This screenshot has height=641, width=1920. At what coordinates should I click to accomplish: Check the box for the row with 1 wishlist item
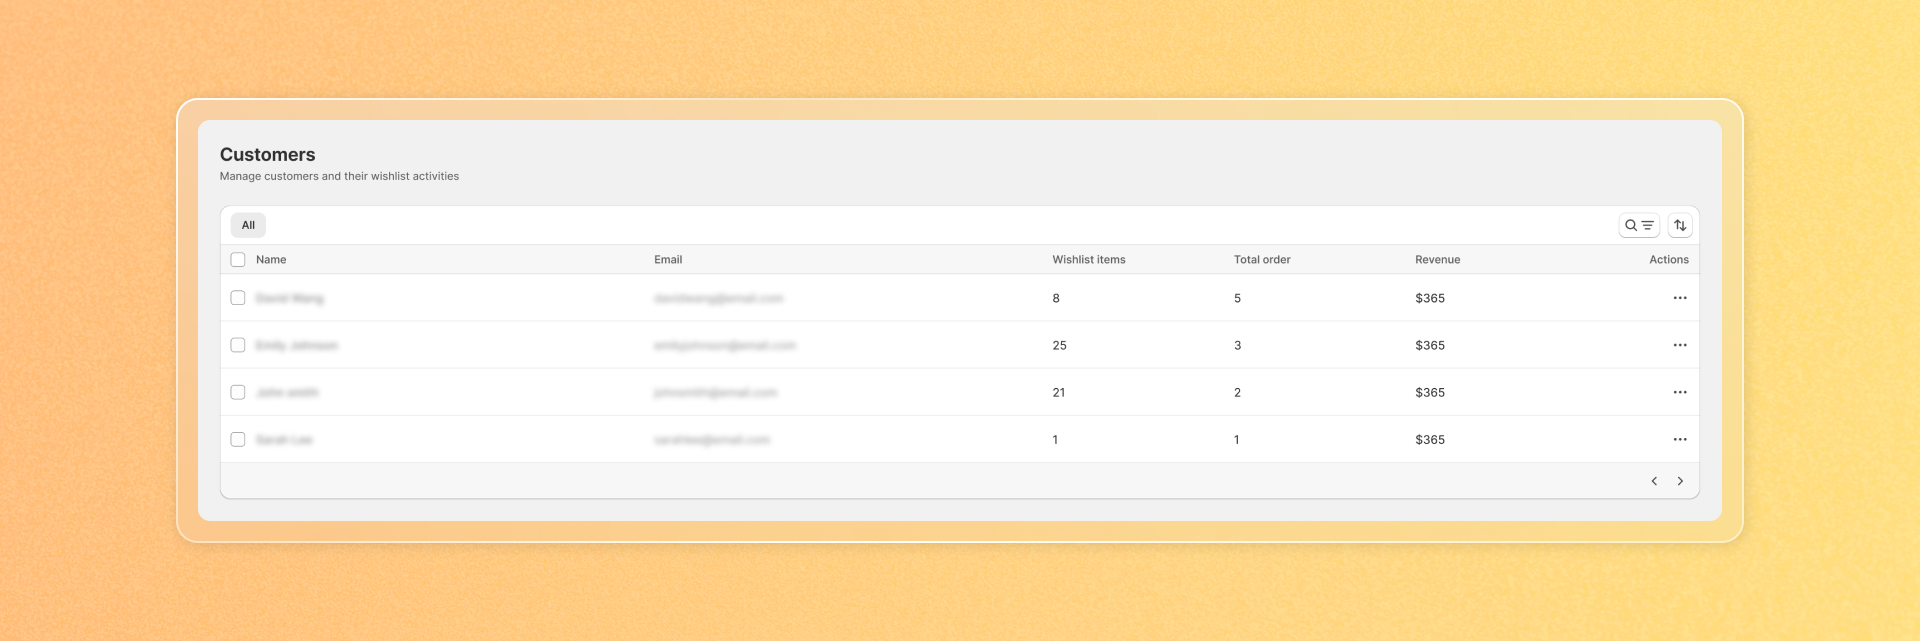[x=238, y=439]
